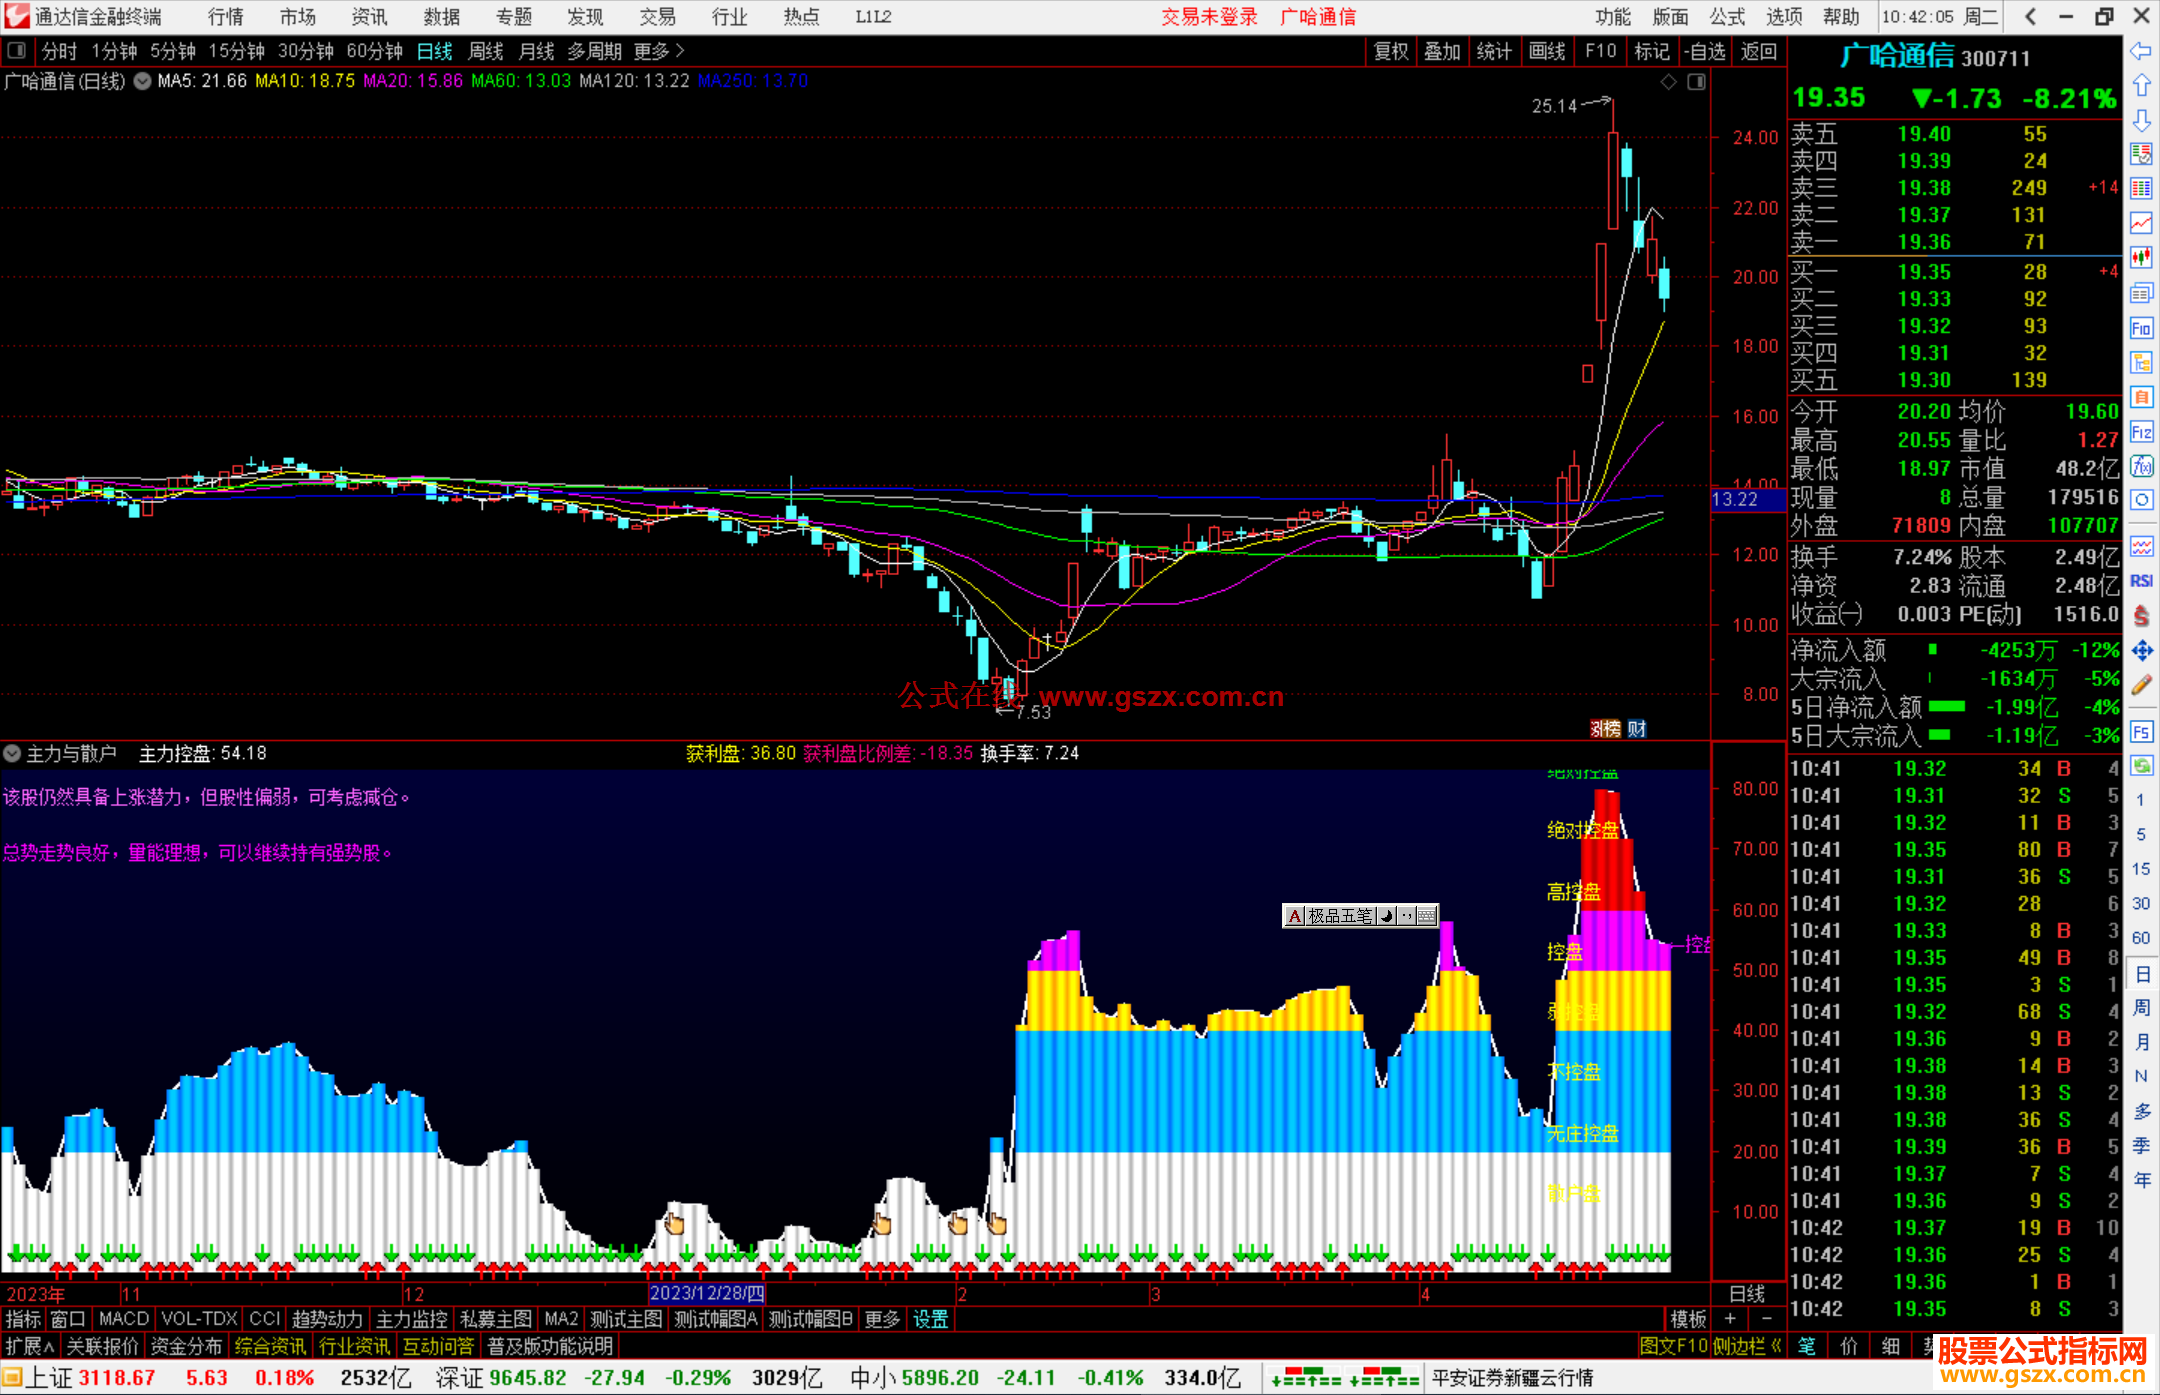
Task: Toggle the panel layout icon left of 分时
Action: click(17, 51)
